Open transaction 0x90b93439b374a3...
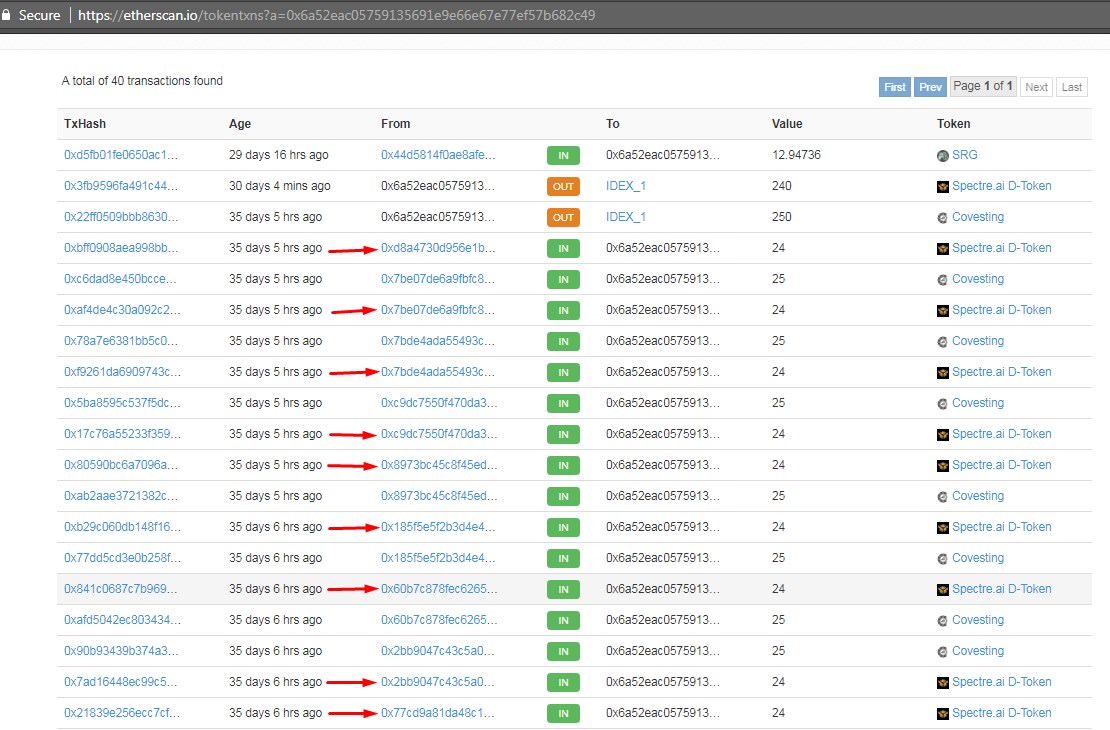The width and height of the screenshot is (1110, 730). pos(121,651)
